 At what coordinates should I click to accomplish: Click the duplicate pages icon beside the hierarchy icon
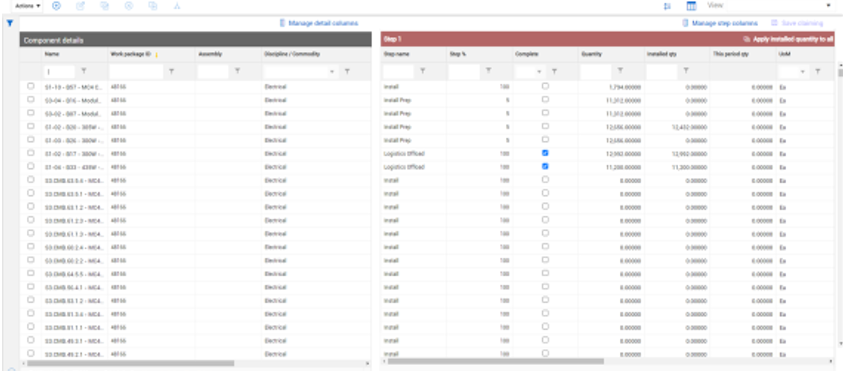click(x=153, y=6)
